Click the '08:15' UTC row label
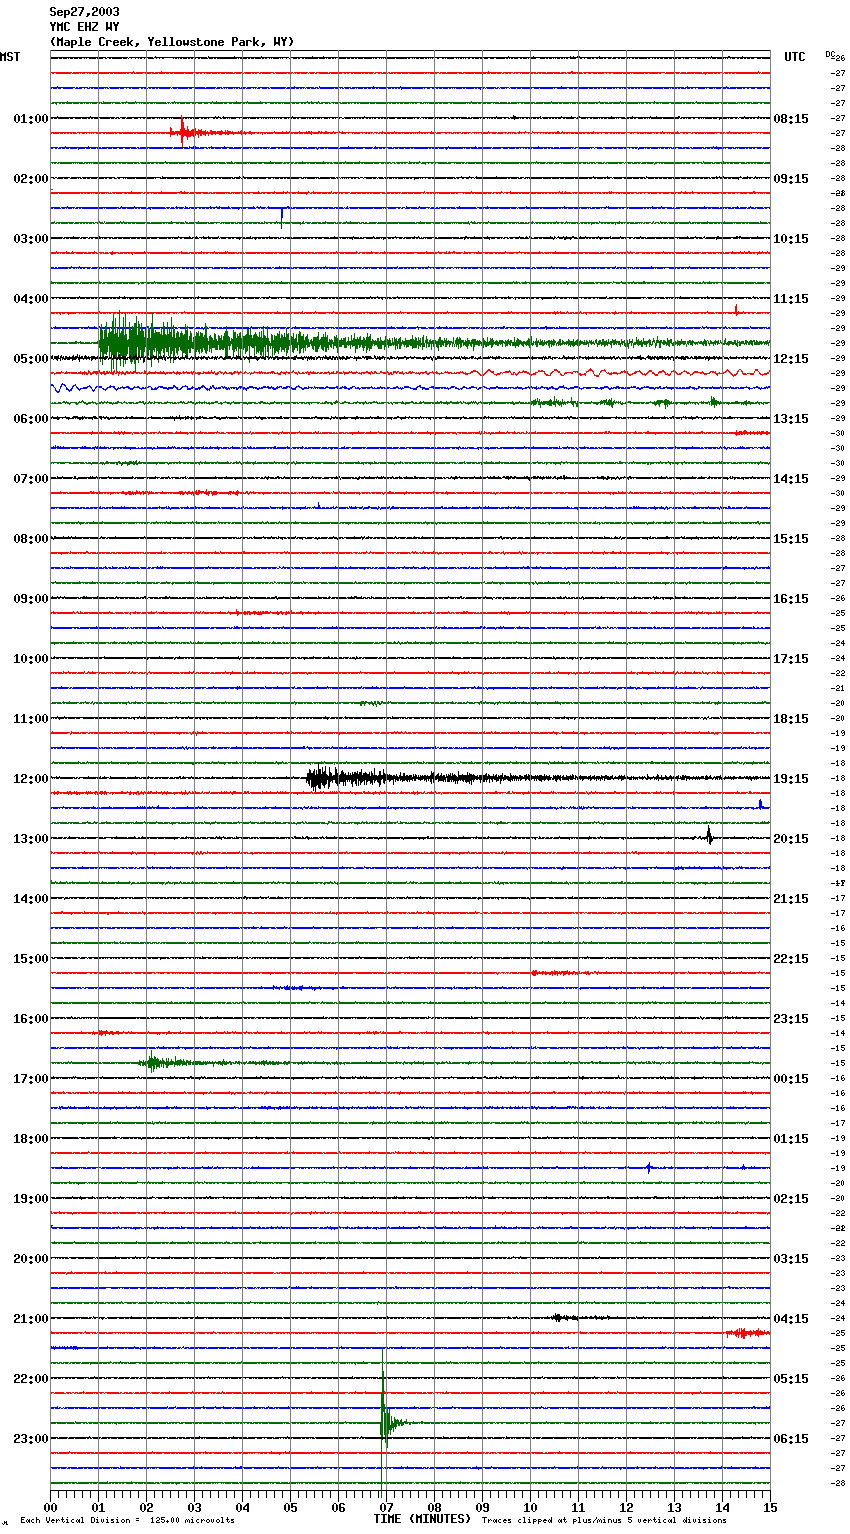850x1534 pixels. [x=791, y=119]
